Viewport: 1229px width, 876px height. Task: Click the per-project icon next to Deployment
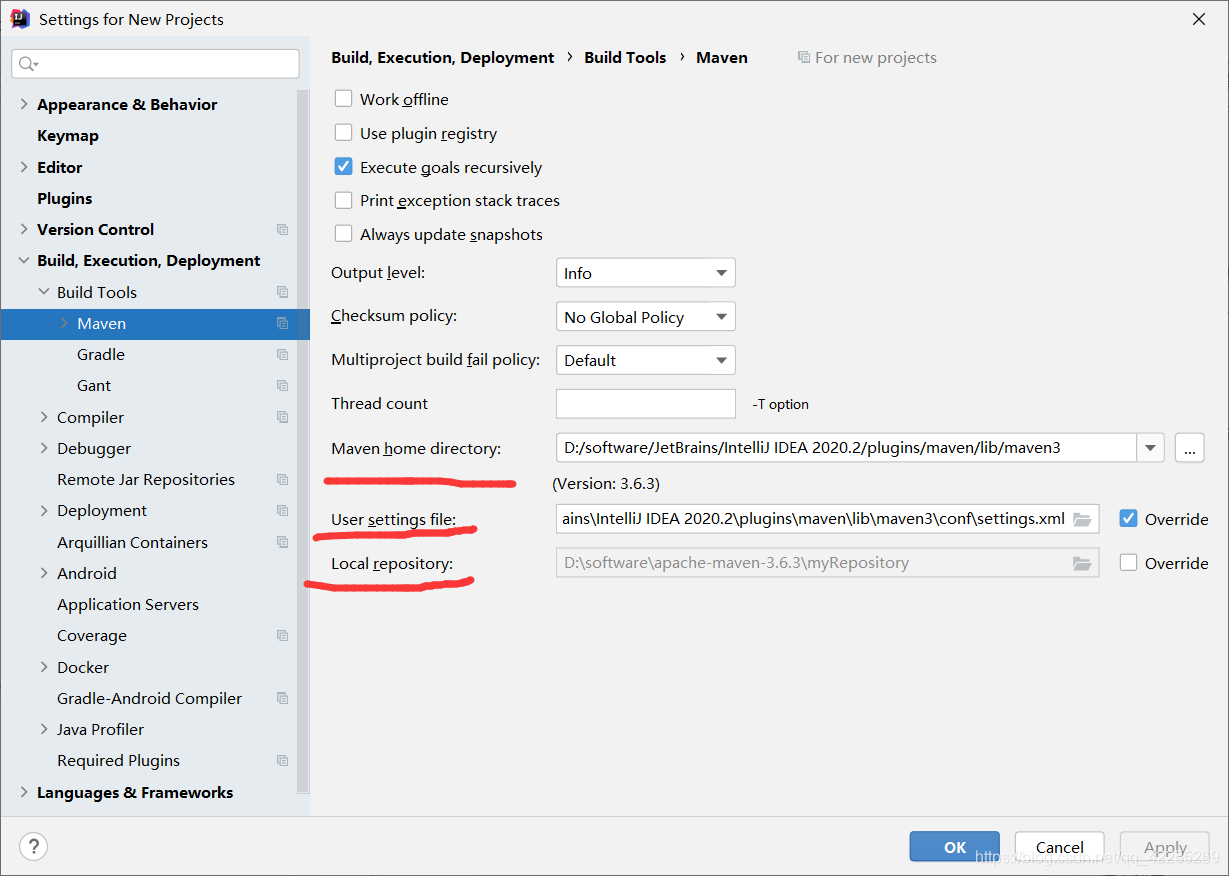coord(282,511)
